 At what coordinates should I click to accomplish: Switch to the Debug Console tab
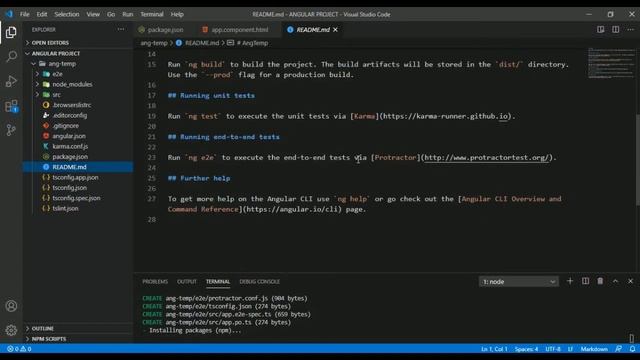(x=260, y=282)
